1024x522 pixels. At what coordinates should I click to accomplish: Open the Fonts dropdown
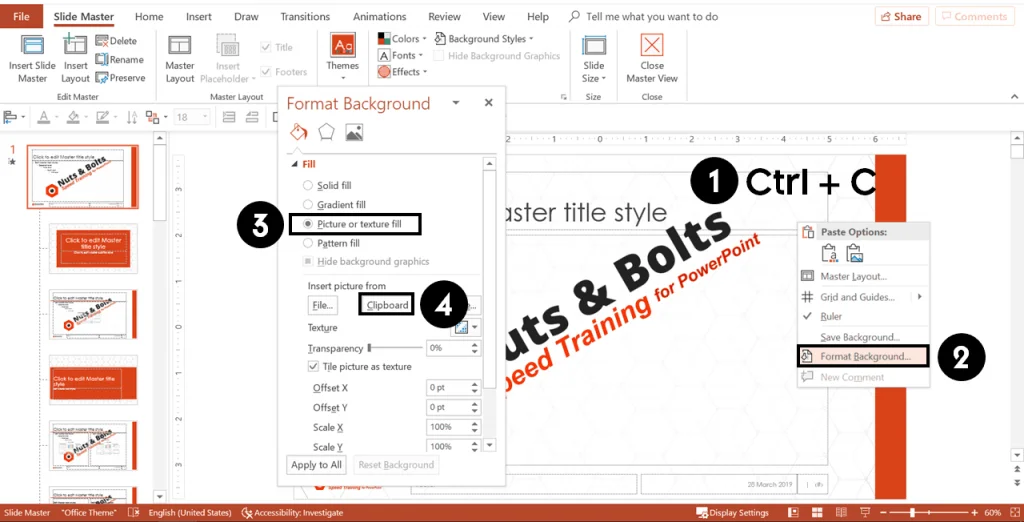[400, 56]
